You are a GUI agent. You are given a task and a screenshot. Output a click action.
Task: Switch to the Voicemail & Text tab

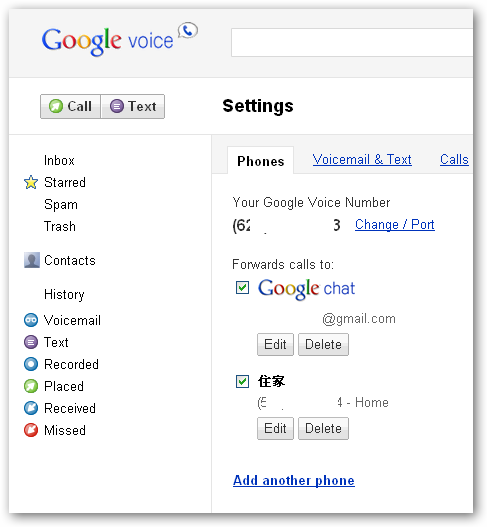pyautogui.click(x=362, y=159)
